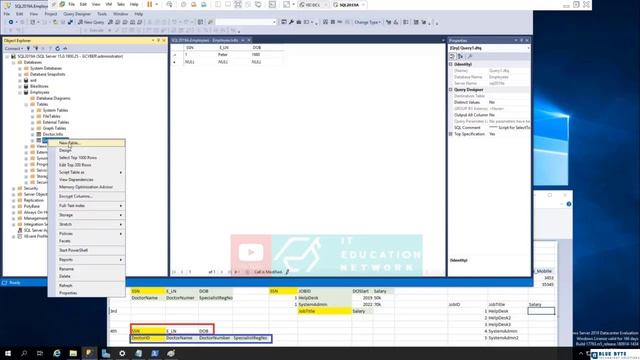
Task: Open the SSMS Tools menu
Action: tap(102, 14)
